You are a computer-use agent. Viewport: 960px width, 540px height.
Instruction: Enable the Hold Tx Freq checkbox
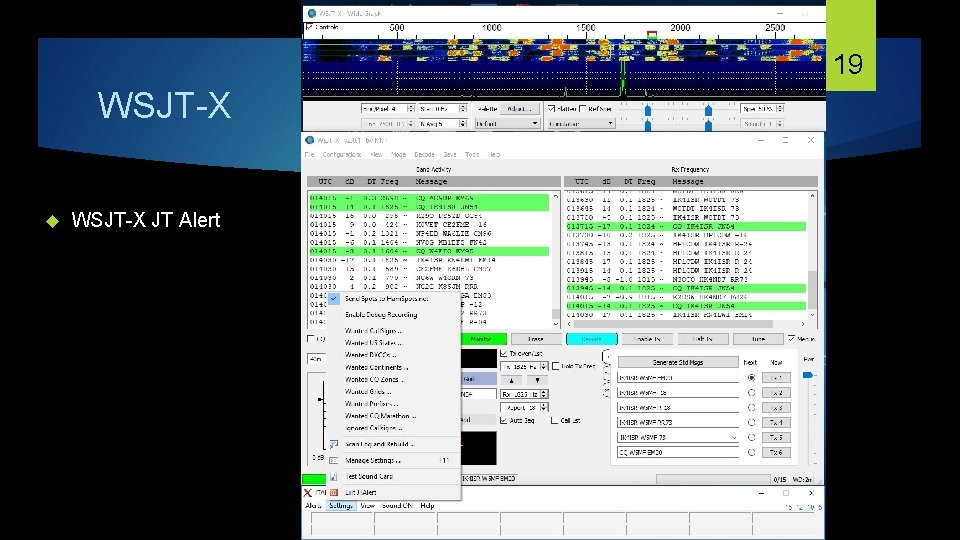[555, 366]
